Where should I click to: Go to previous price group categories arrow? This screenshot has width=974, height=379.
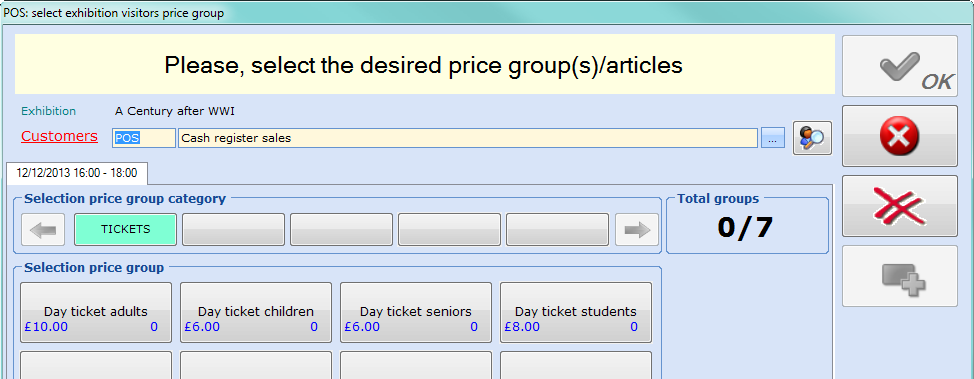tap(43, 230)
